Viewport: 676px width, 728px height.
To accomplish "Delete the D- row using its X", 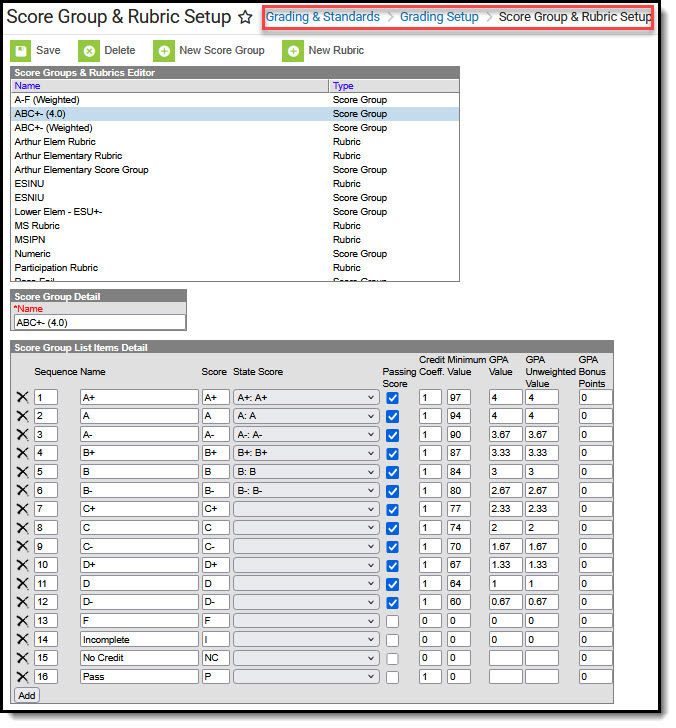I will point(22,602).
